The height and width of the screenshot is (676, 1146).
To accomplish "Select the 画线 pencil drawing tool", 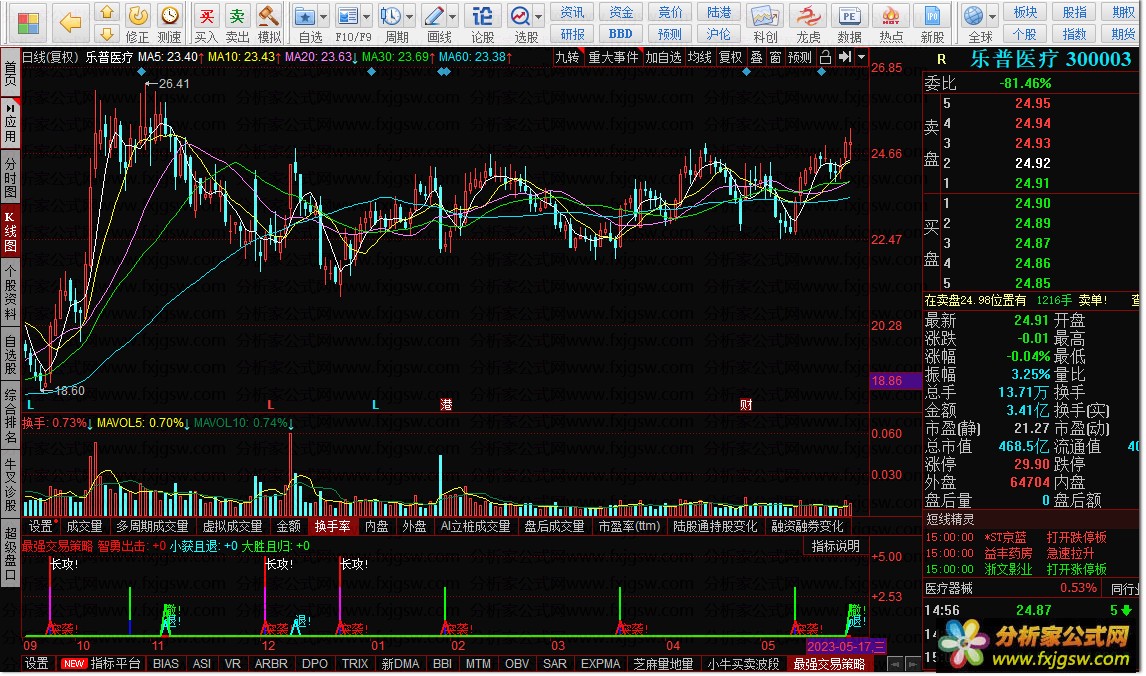I will pyautogui.click(x=434, y=16).
